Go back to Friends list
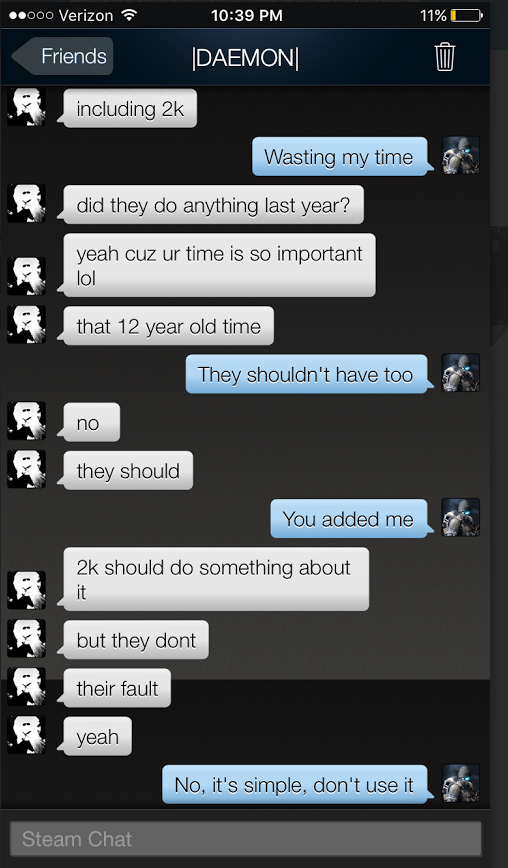The width and height of the screenshot is (508, 868). click(x=62, y=56)
